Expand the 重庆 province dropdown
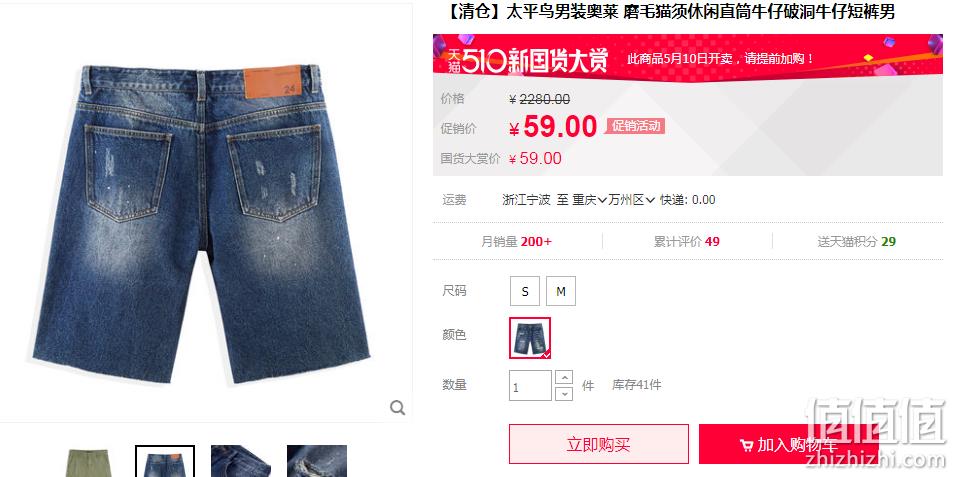Viewport: 955px width, 477px height. [589, 200]
